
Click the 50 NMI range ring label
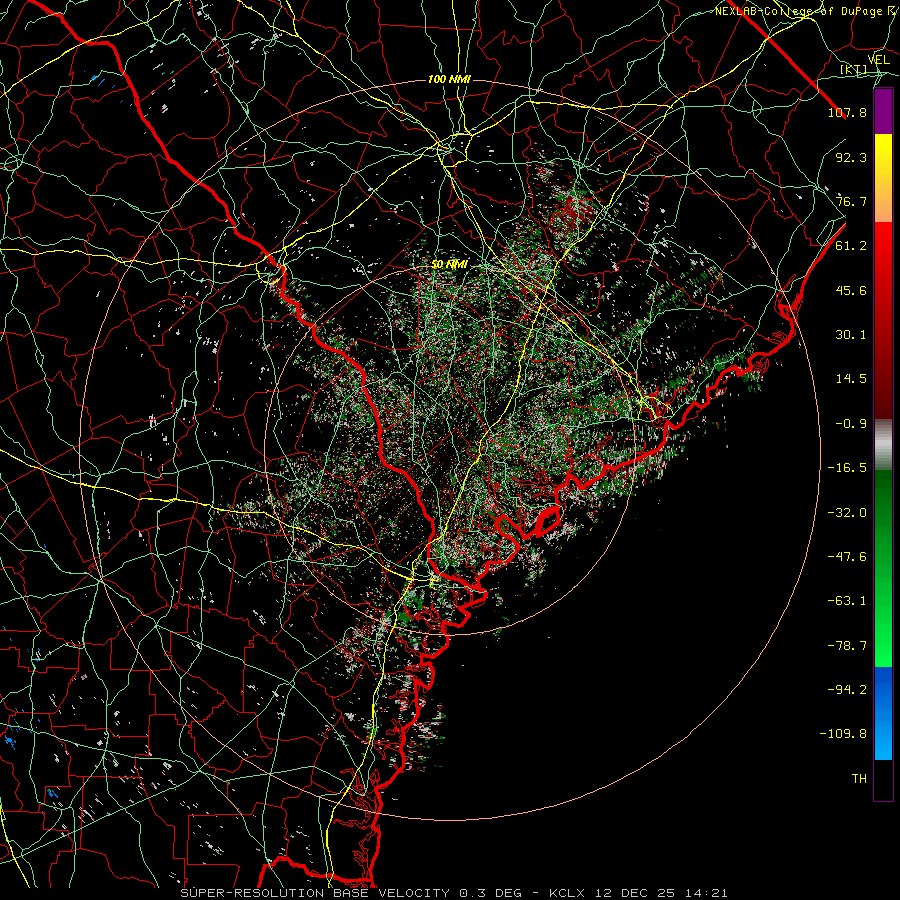tap(449, 265)
